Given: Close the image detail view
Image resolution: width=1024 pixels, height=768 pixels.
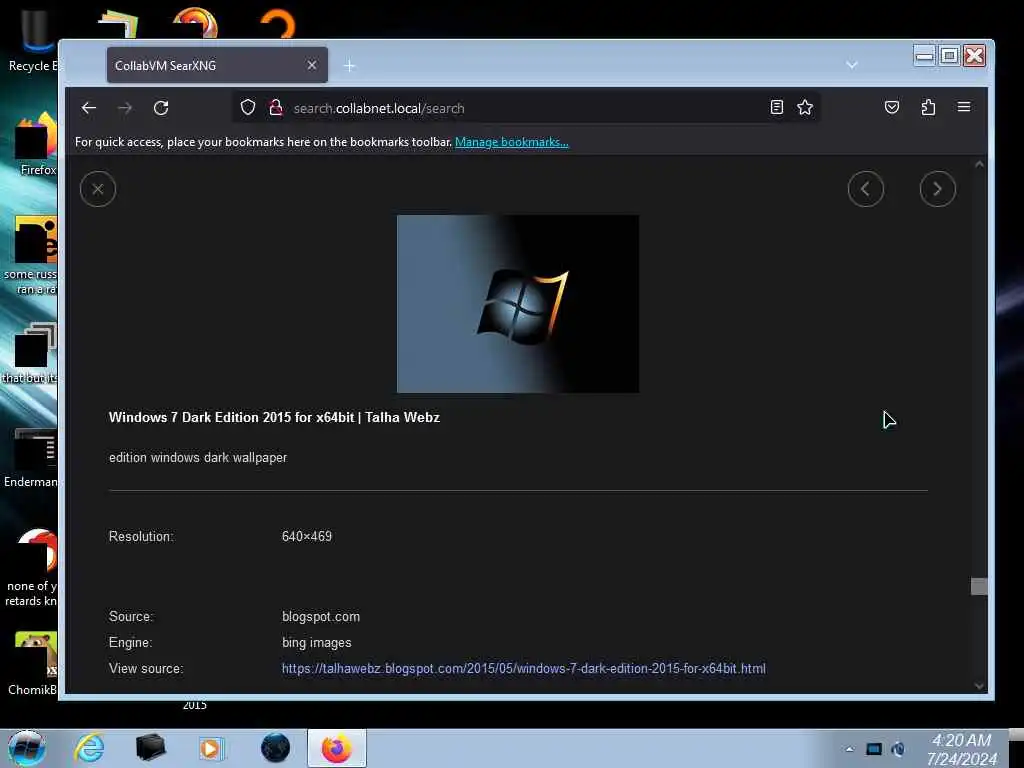Looking at the screenshot, I should [x=98, y=189].
